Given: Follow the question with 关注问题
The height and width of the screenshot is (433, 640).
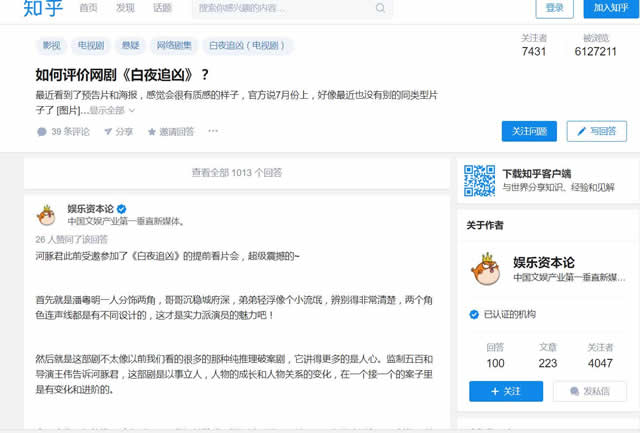Looking at the screenshot, I should pyautogui.click(x=529, y=131).
